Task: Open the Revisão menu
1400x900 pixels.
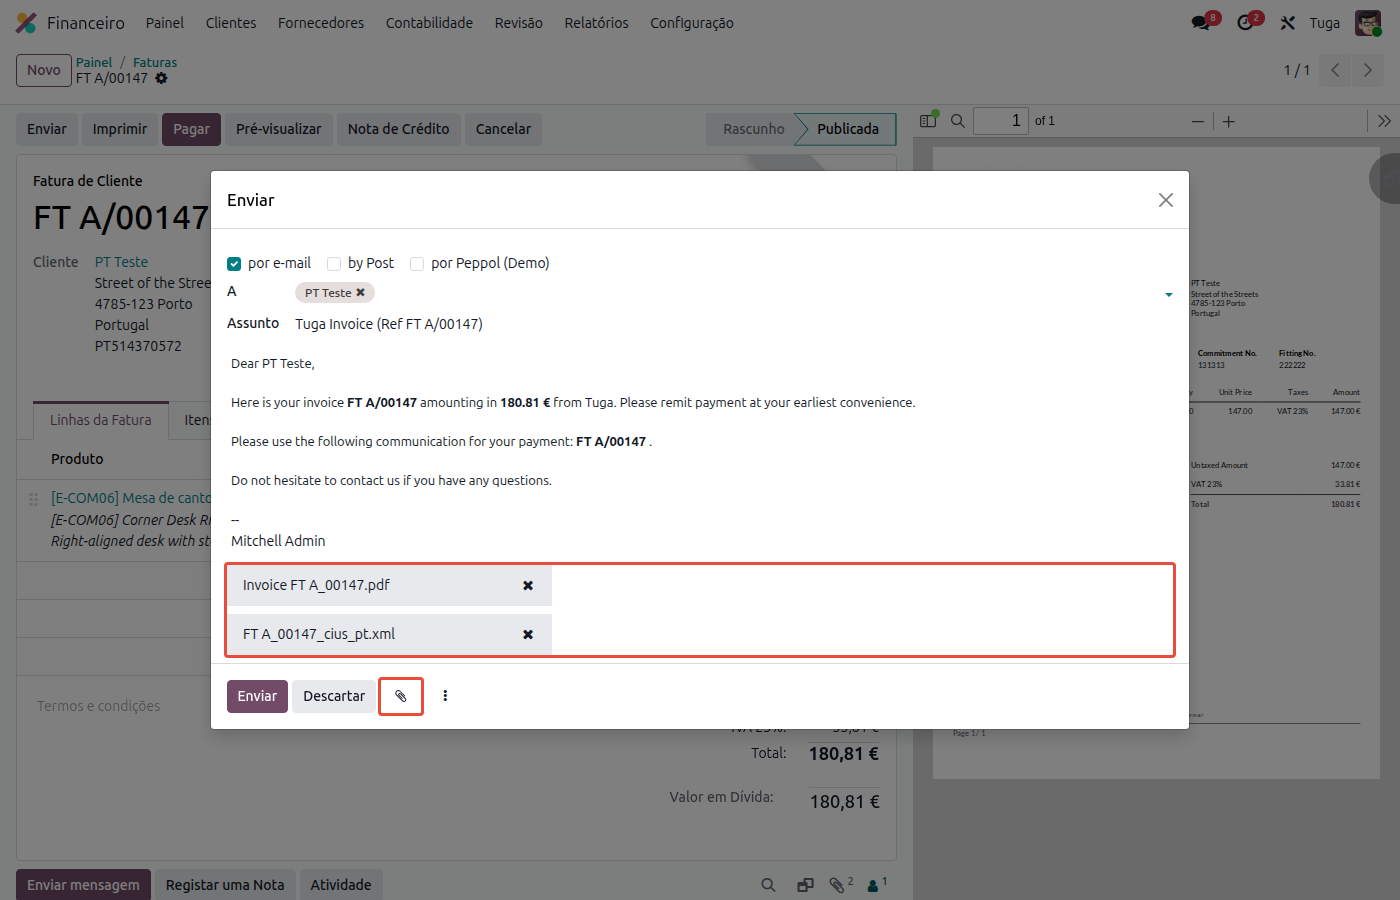Action: [519, 23]
